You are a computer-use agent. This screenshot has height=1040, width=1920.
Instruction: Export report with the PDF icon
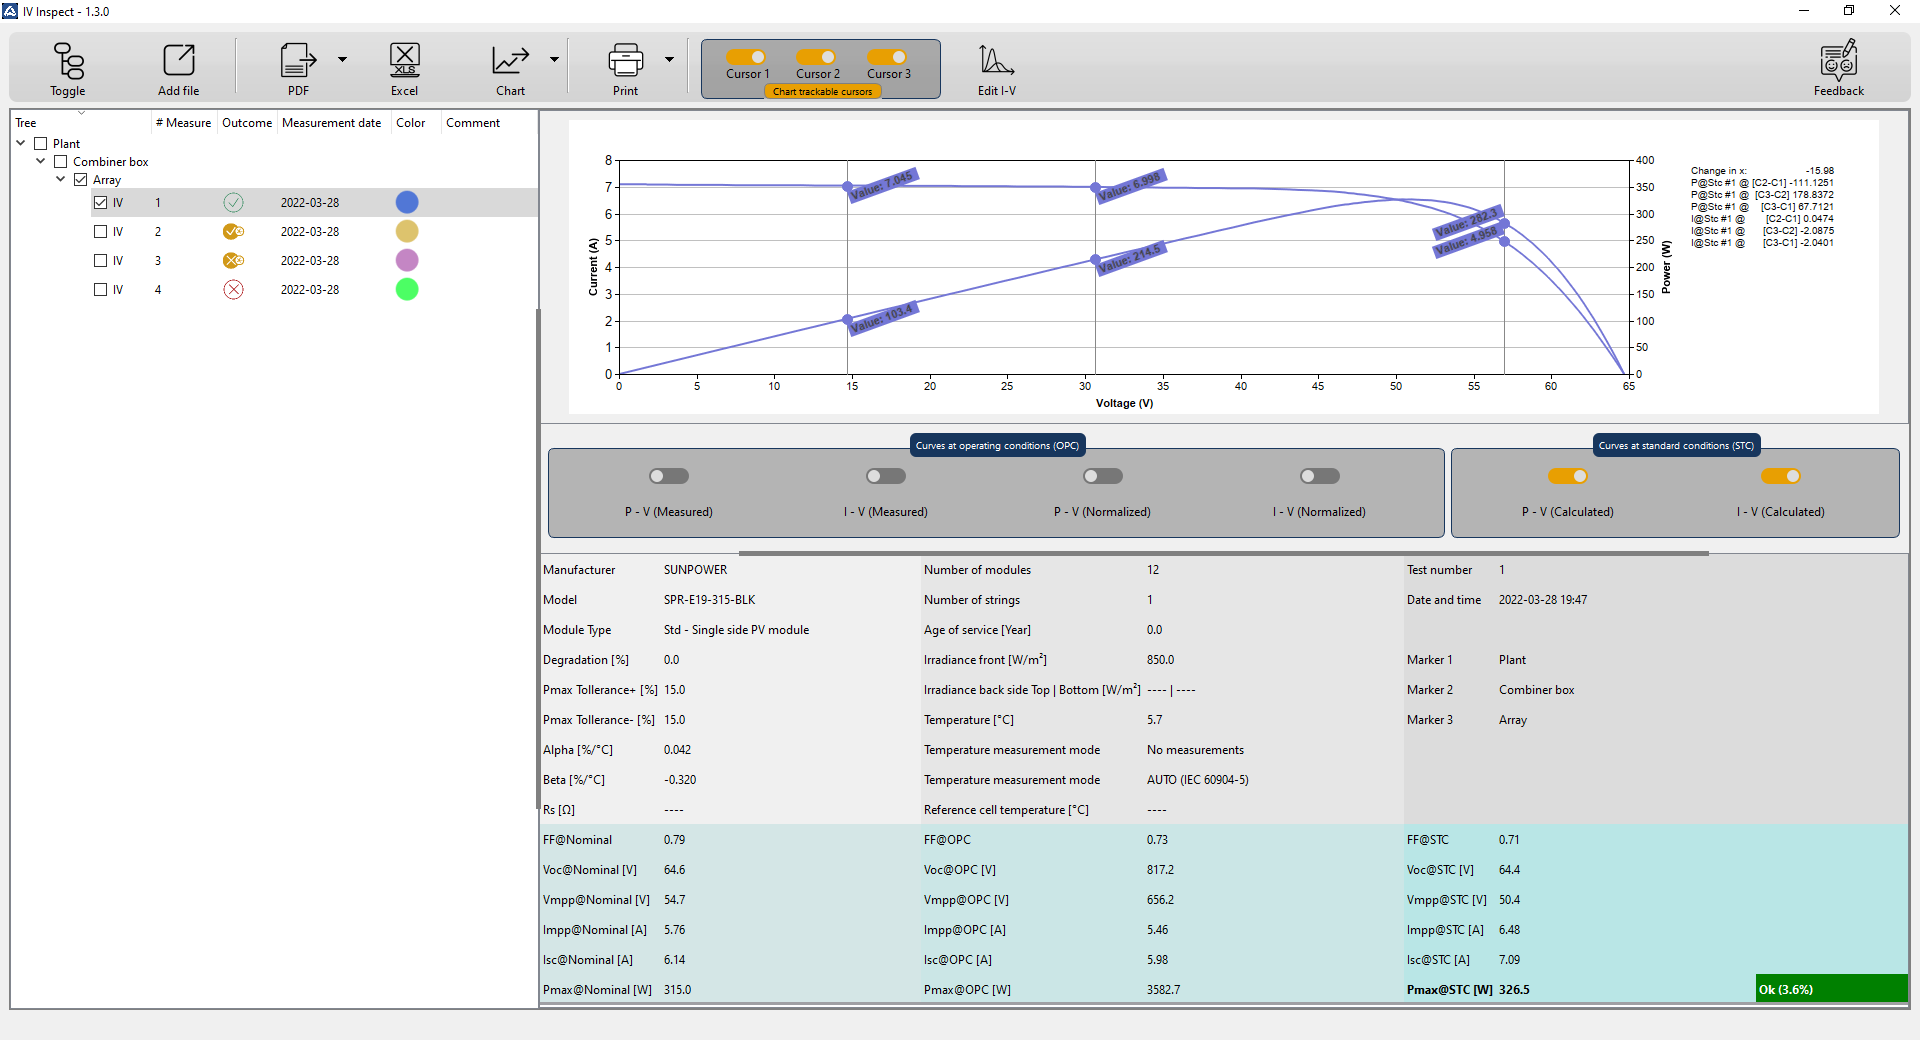297,62
